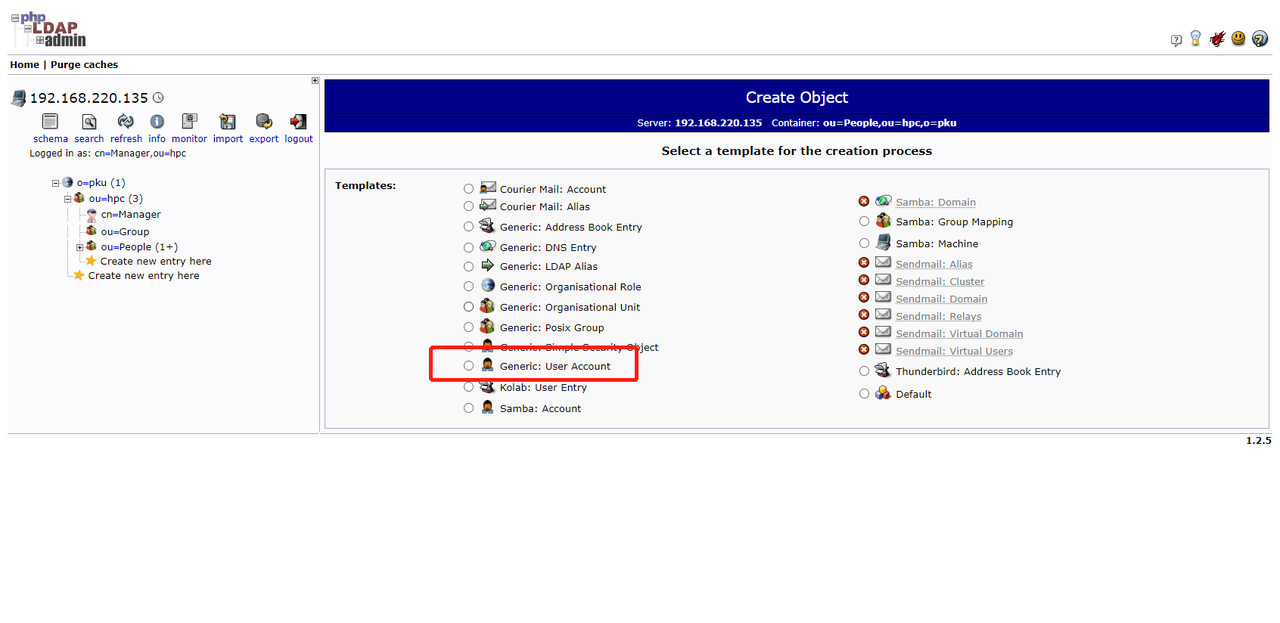Collapse the o=pku tree node

(x=56, y=183)
